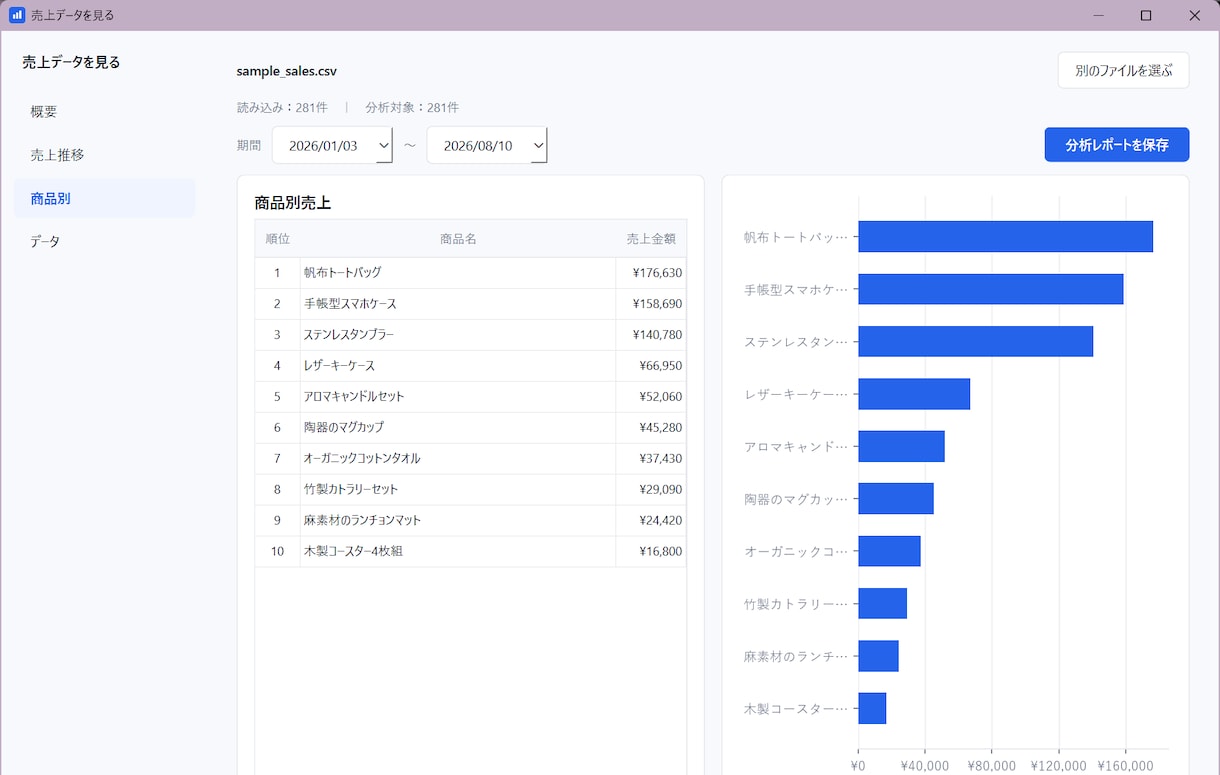Click the 売上金額 column header
The height and width of the screenshot is (775, 1220).
pos(651,239)
